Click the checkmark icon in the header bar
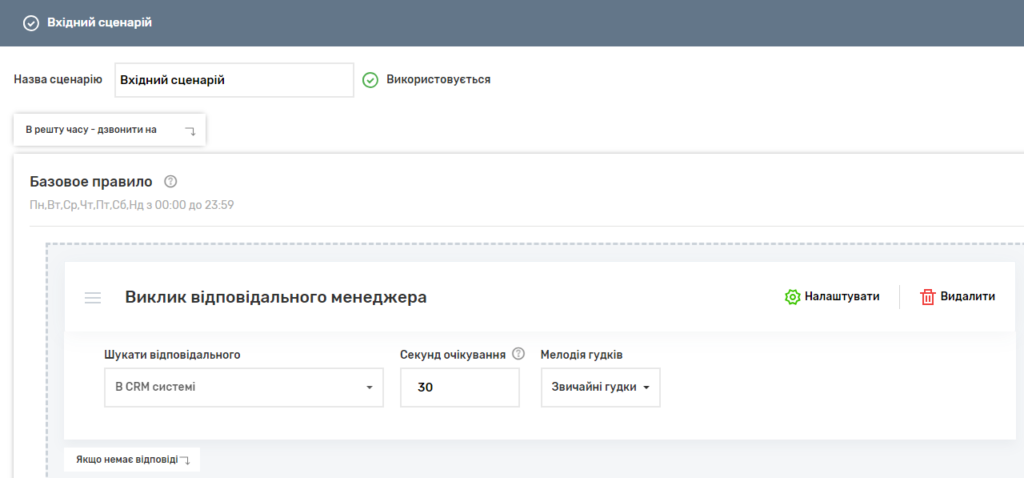This screenshot has width=1024, height=478. click(x=31, y=23)
